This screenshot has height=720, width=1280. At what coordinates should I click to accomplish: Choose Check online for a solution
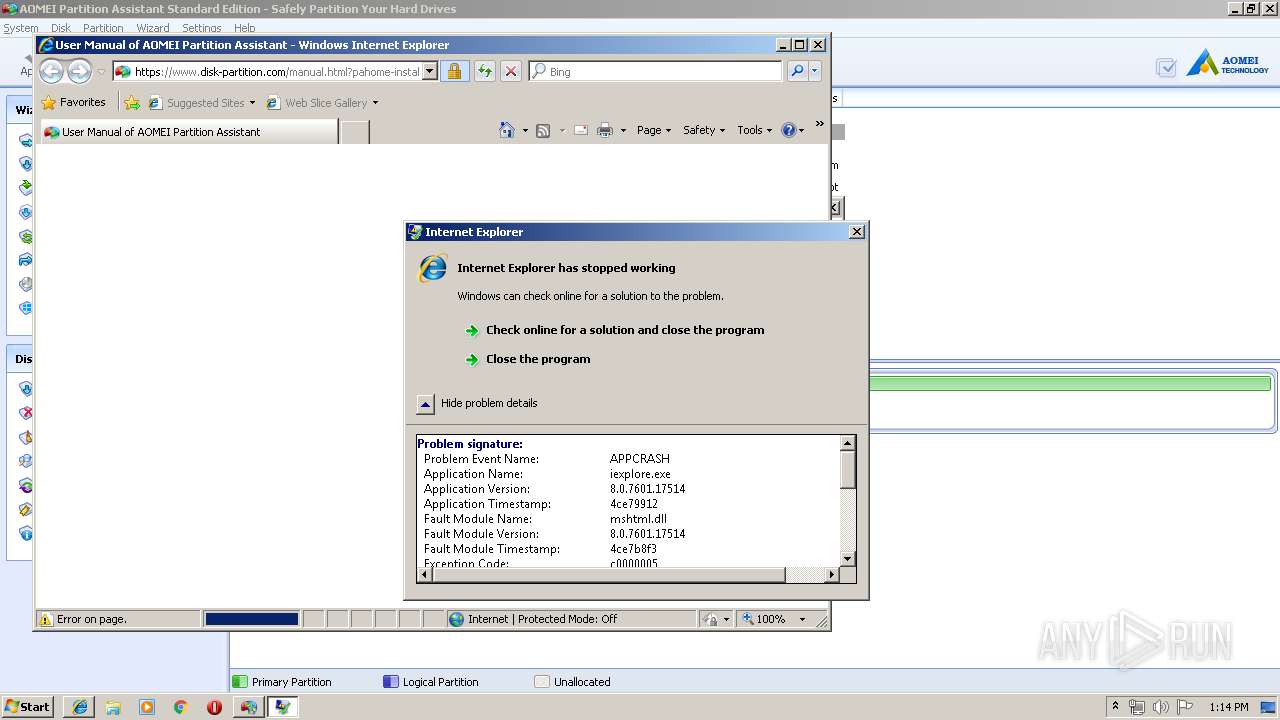(625, 330)
